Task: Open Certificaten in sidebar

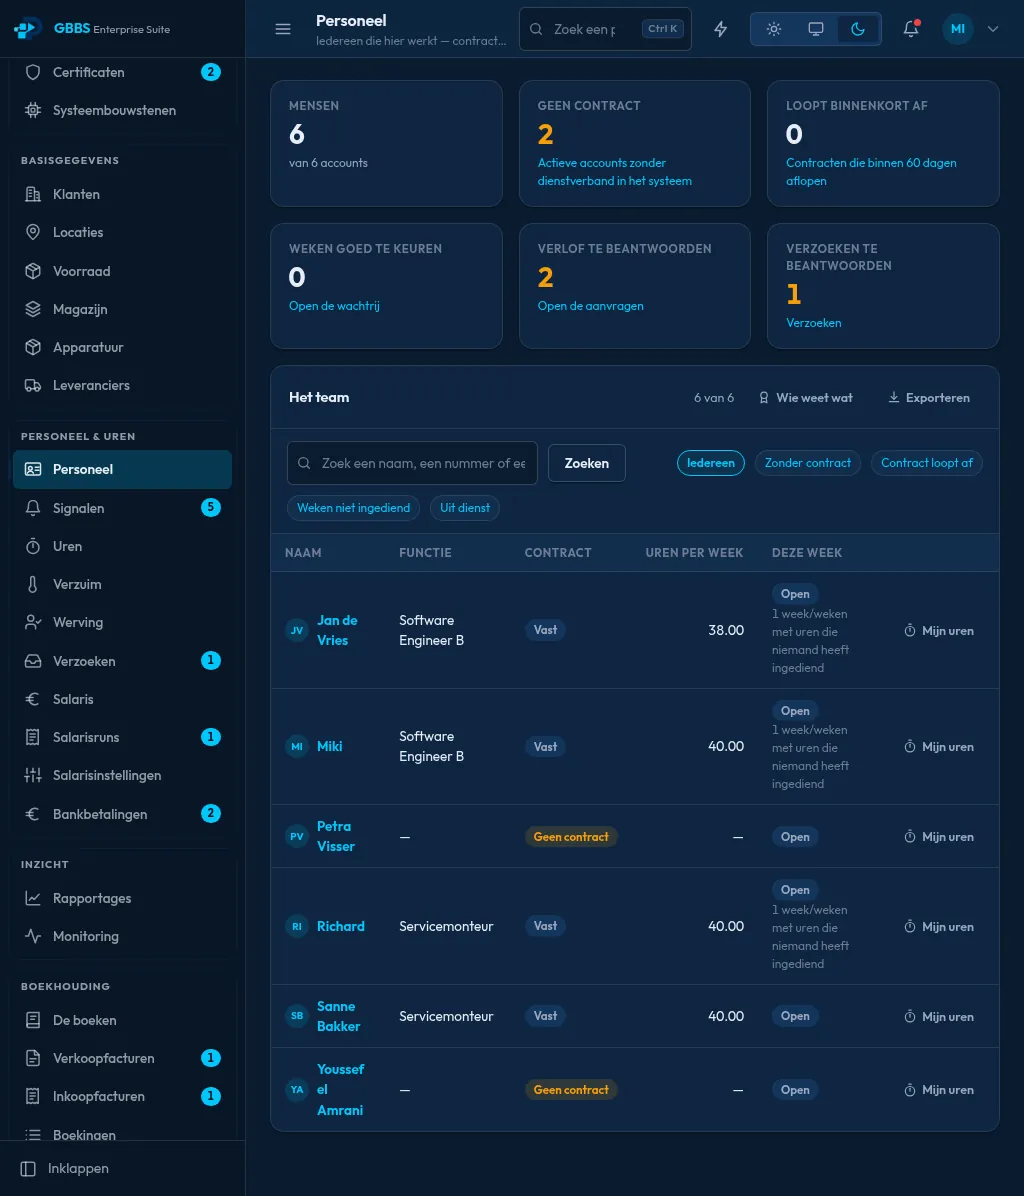Action: point(122,72)
